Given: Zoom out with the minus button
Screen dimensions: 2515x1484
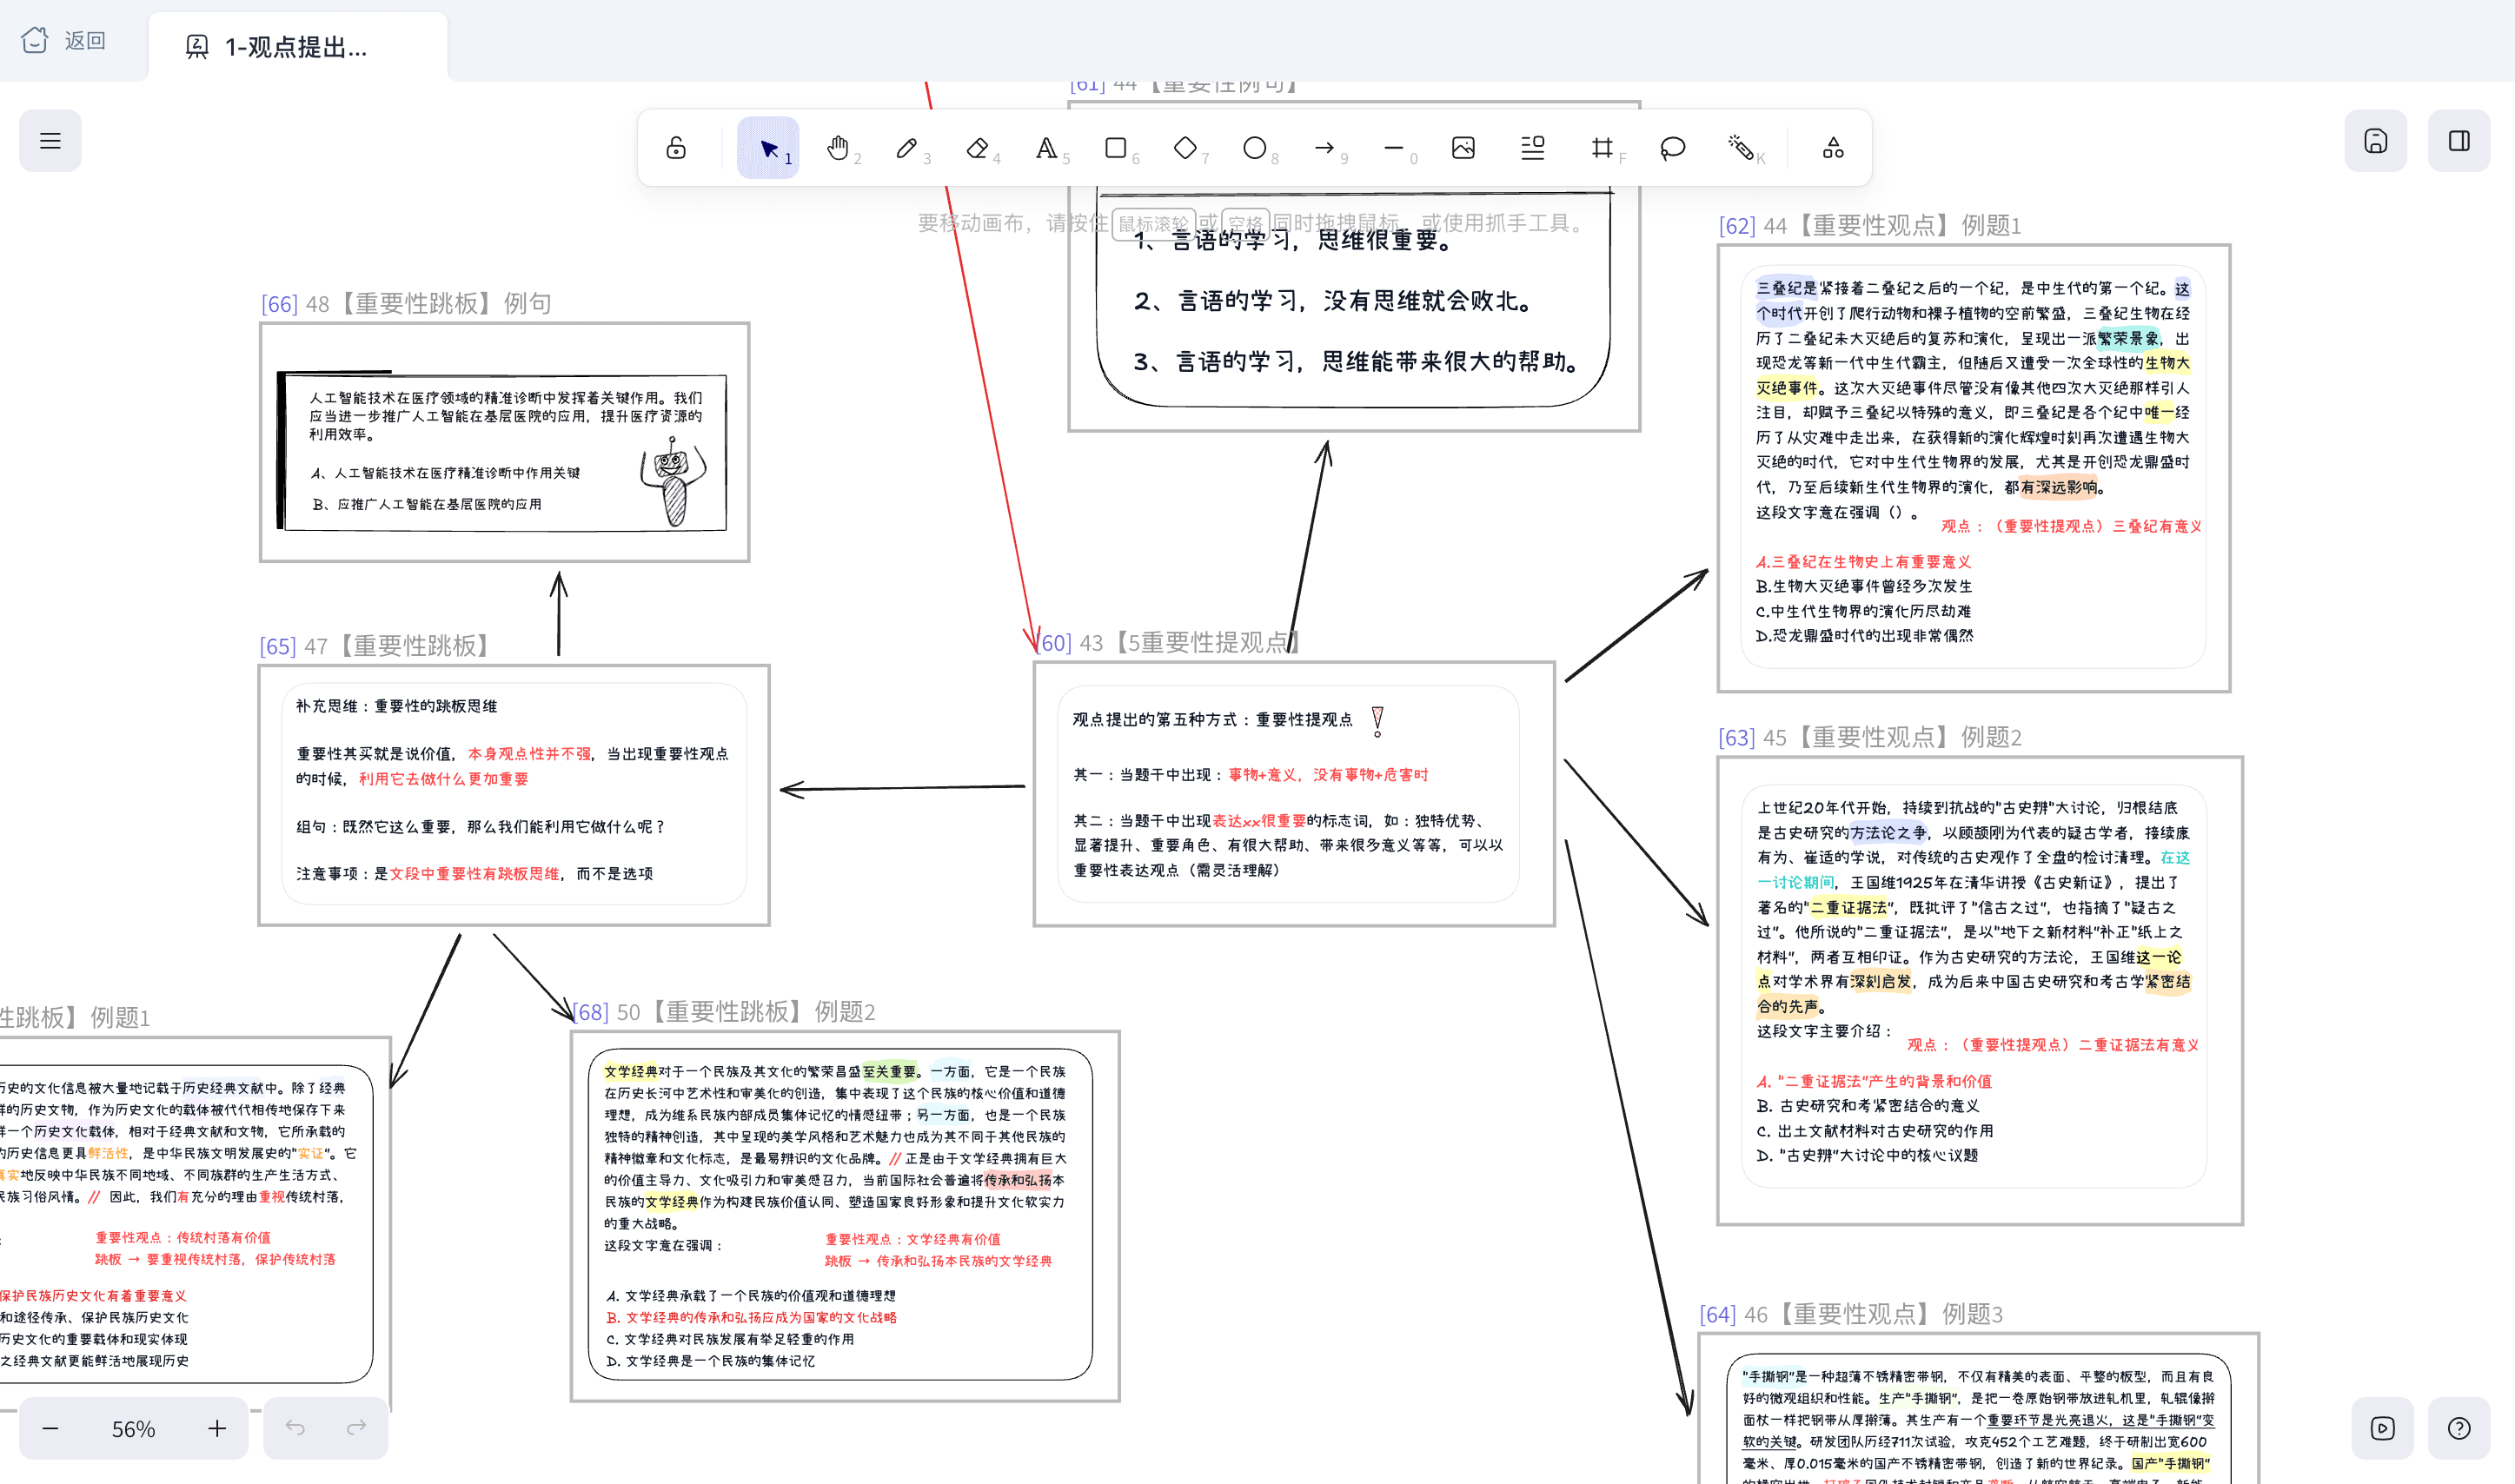Looking at the screenshot, I should click(x=50, y=1429).
